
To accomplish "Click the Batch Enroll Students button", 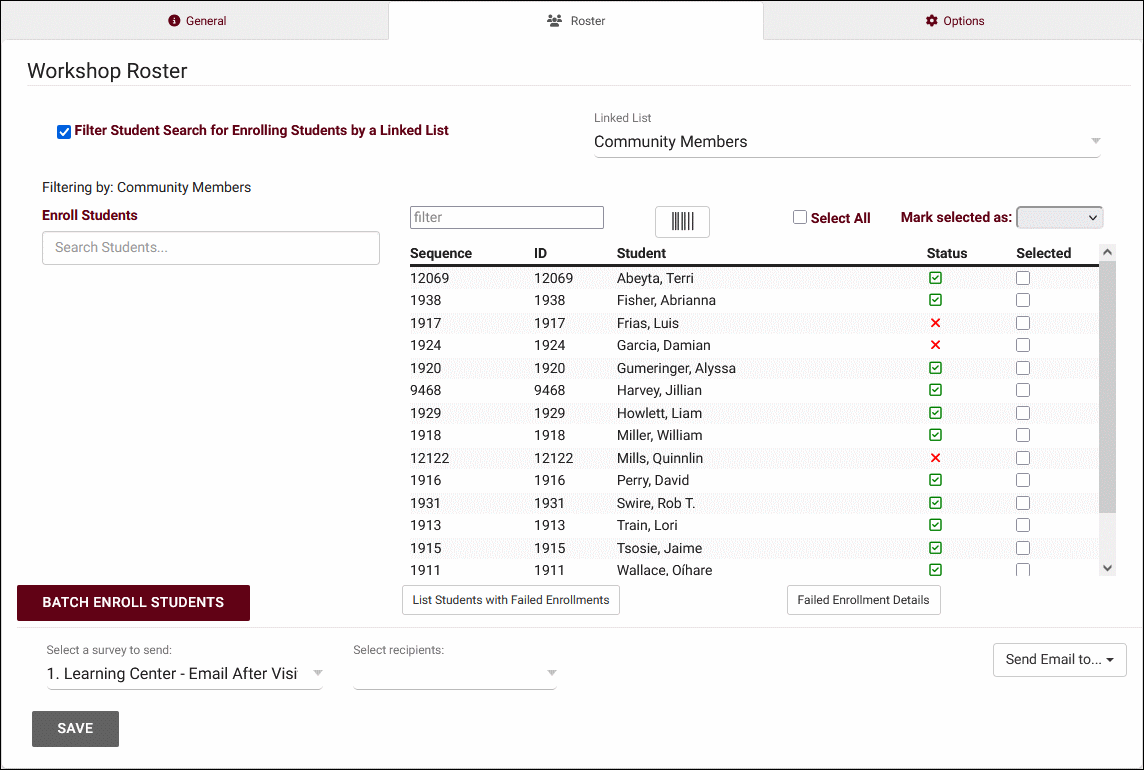I will [x=133, y=603].
